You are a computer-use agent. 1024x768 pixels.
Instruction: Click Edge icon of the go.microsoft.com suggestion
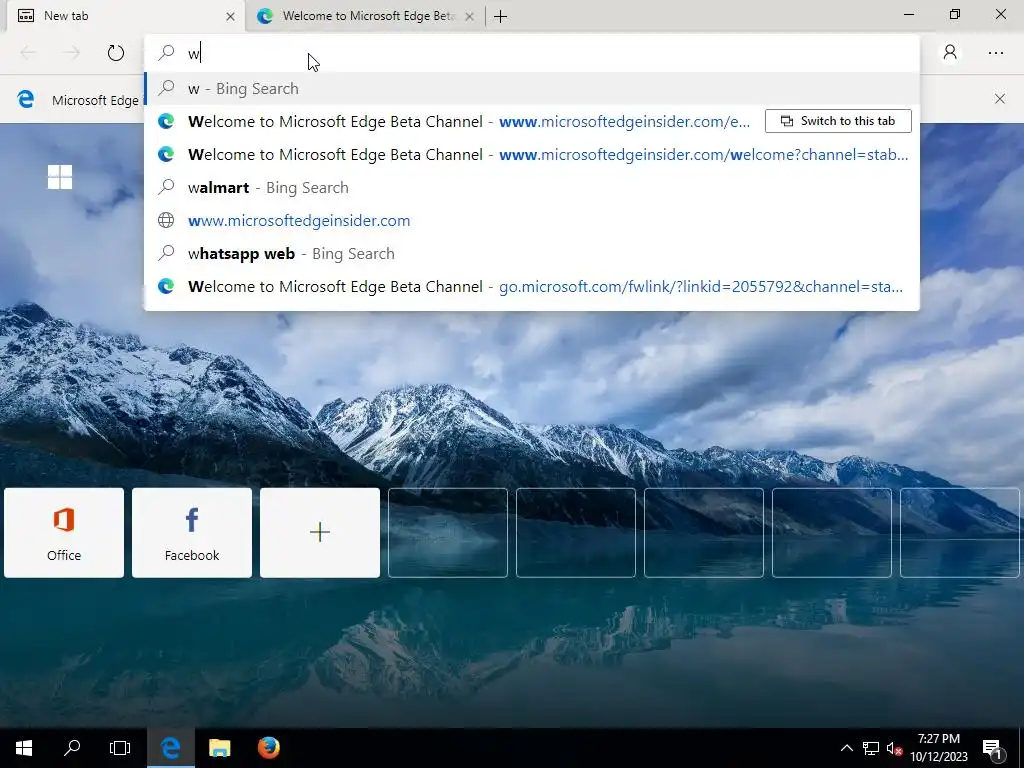coord(166,286)
